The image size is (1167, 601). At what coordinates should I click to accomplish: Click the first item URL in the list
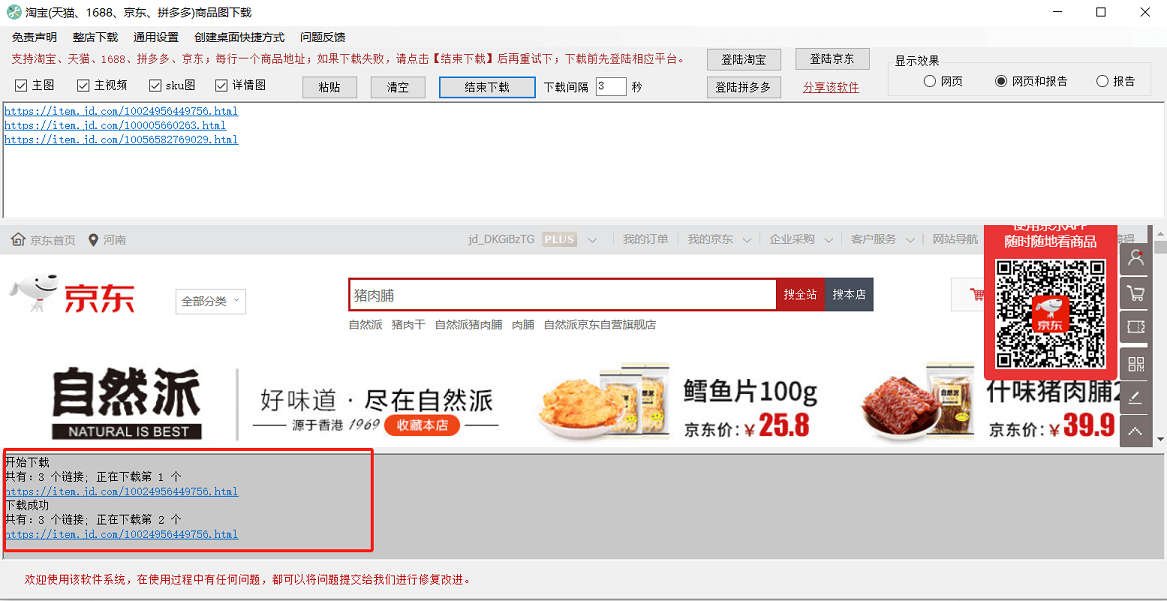coord(121,112)
